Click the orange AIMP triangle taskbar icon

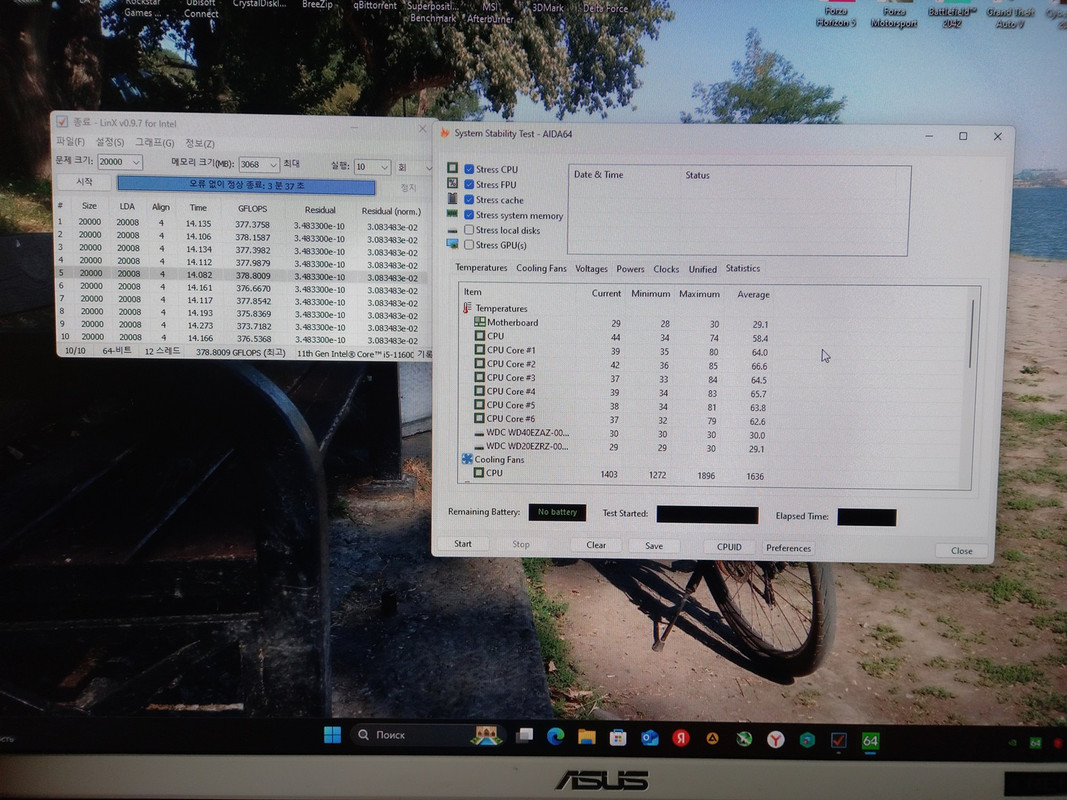pos(712,739)
